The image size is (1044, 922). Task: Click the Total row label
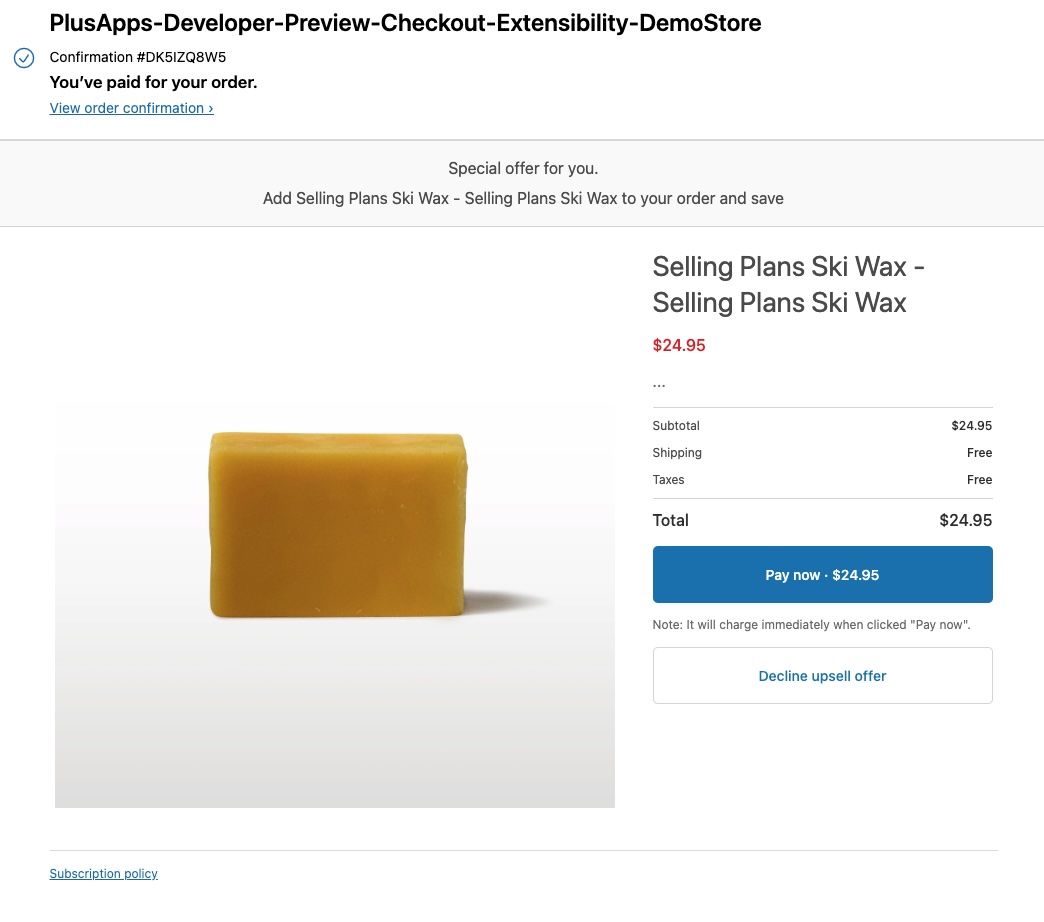pyautogui.click(x=670, y=520)
